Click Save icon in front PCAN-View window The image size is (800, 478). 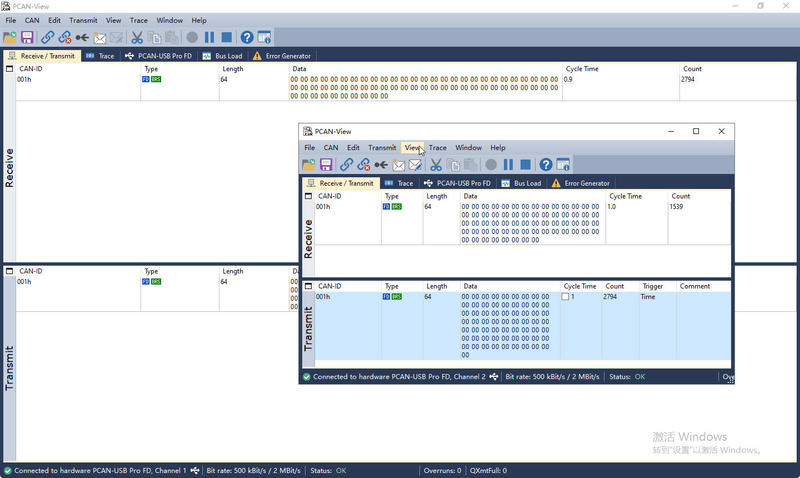327,164
